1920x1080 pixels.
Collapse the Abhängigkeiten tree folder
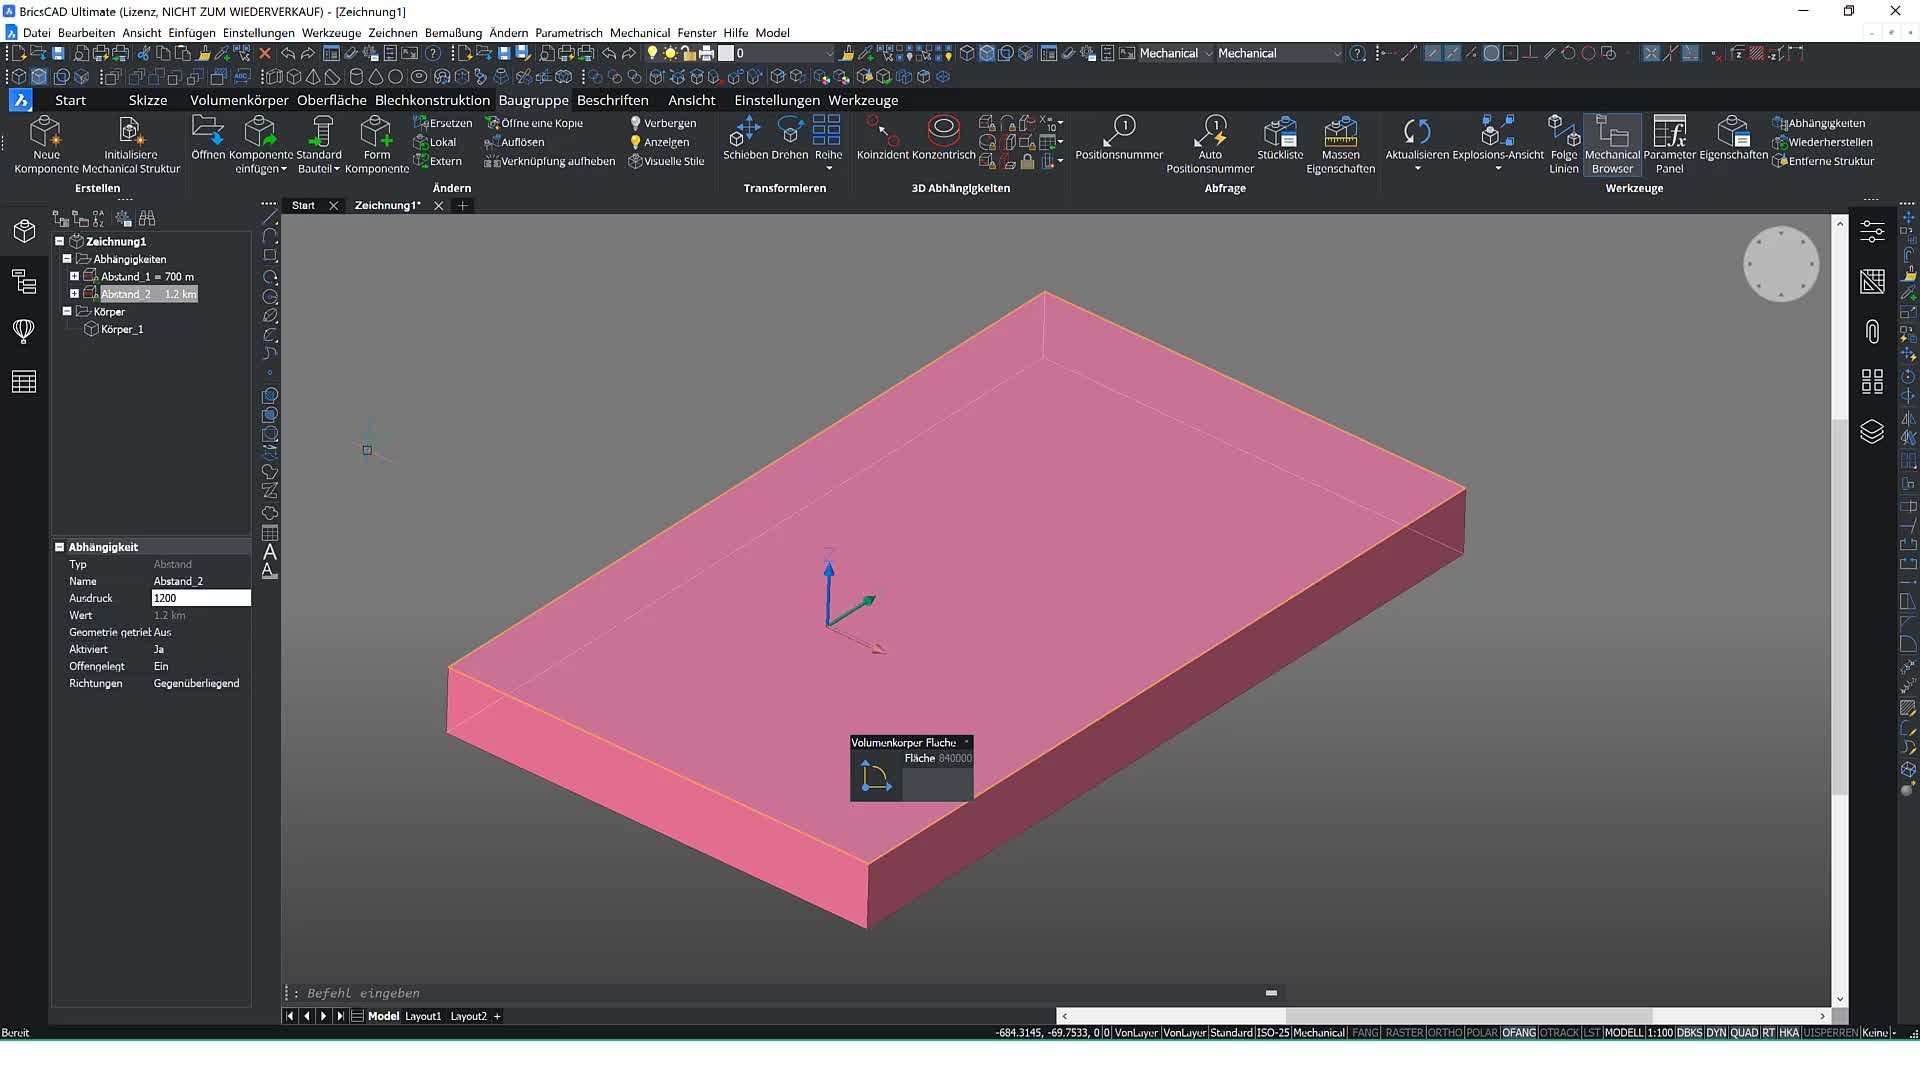point(67,258)
